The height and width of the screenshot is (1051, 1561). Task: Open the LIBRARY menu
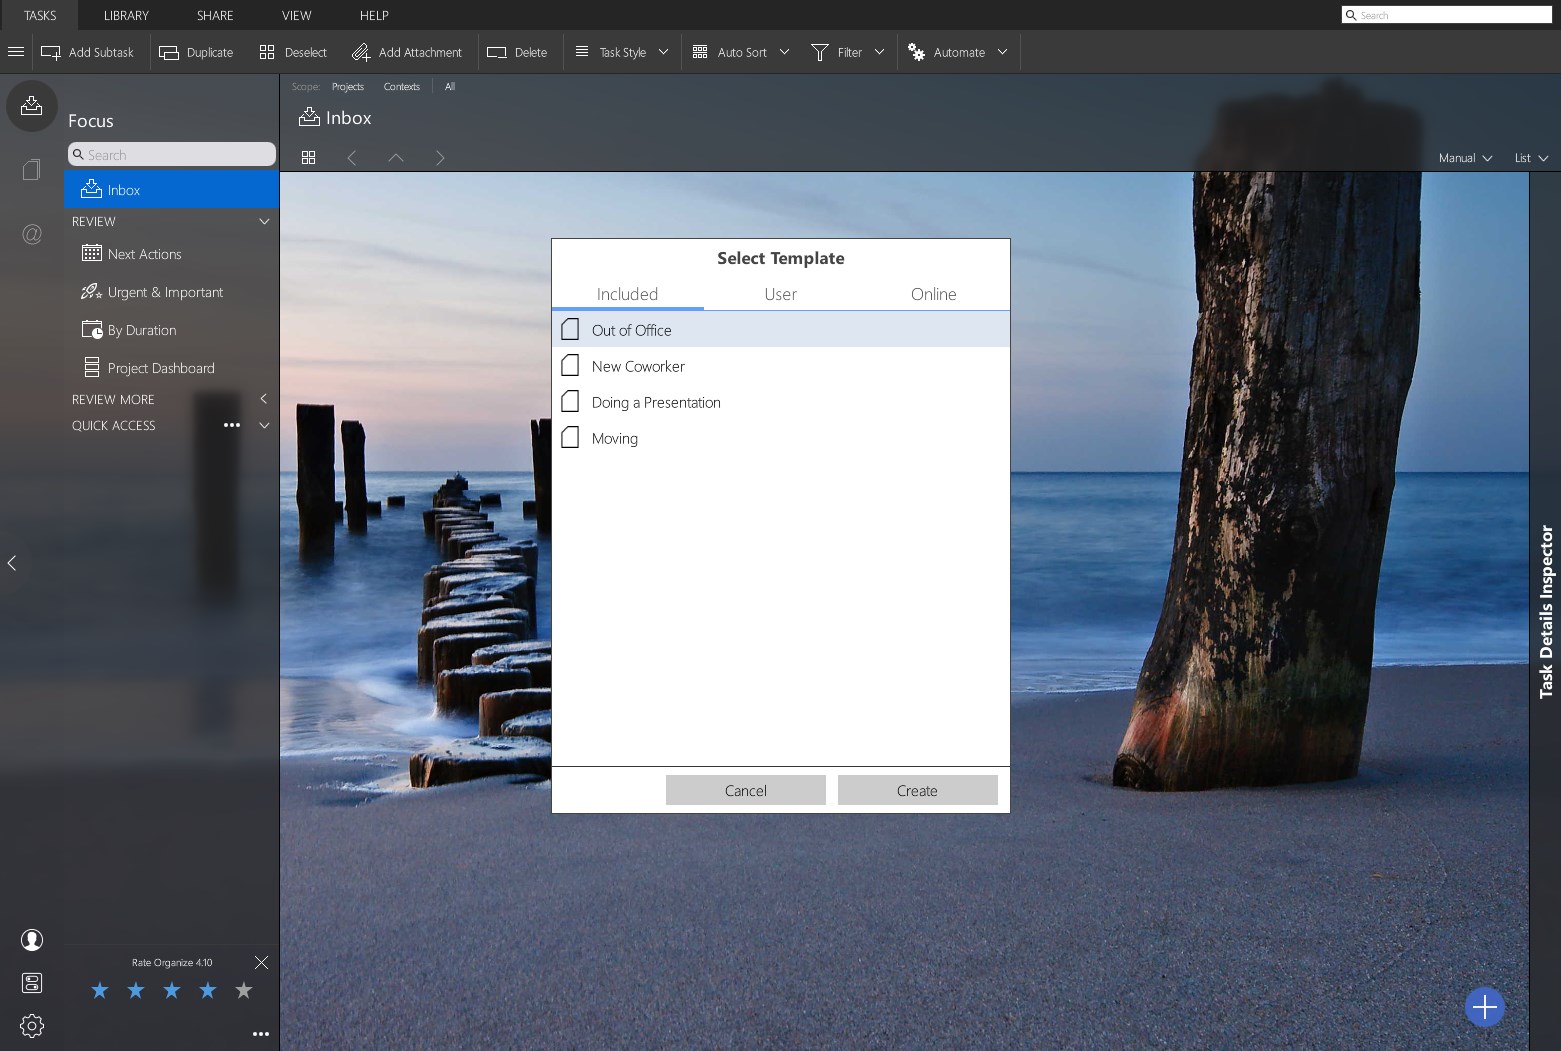(126, 15)
